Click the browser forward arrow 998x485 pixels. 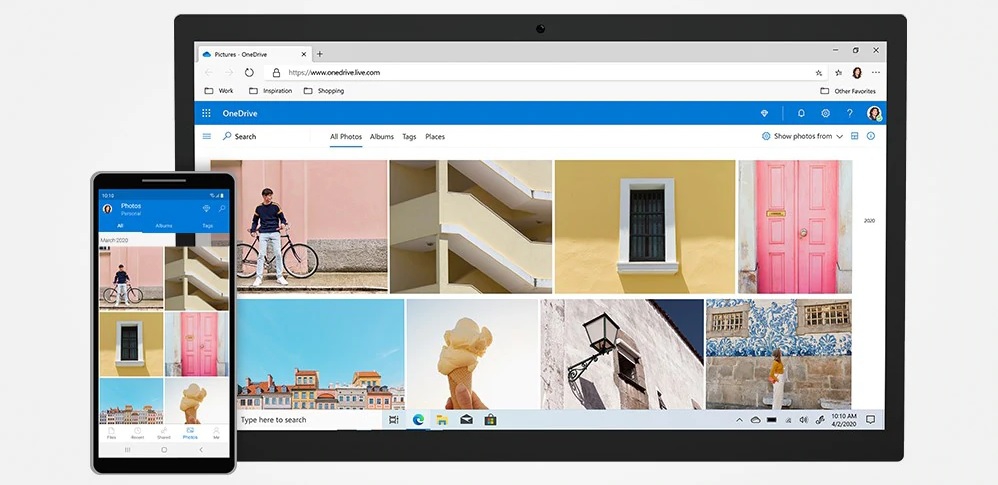pos(229,73)
